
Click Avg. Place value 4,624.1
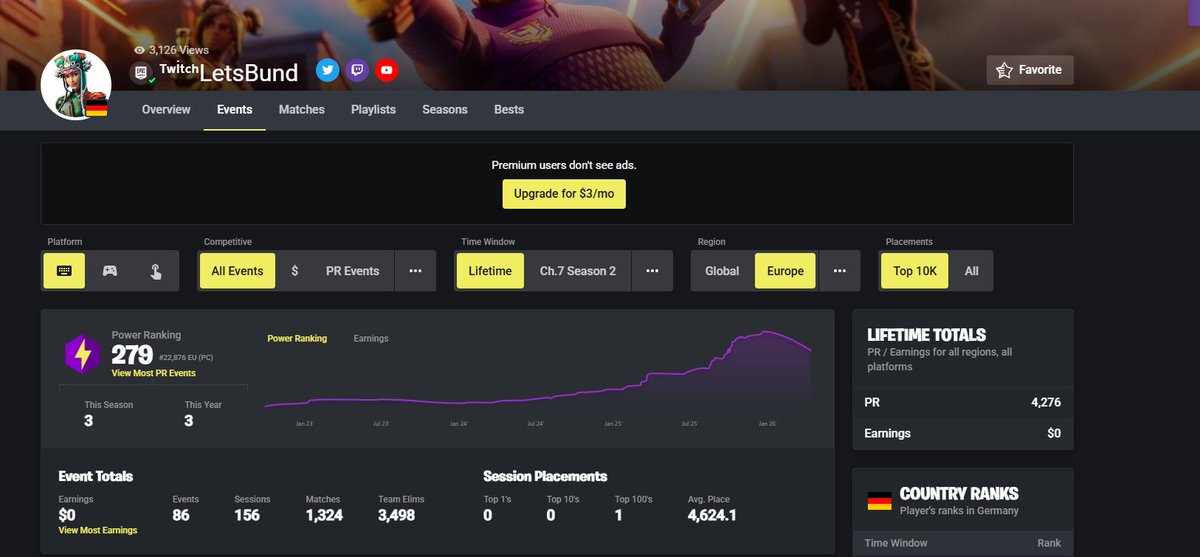tap(712, 515)
